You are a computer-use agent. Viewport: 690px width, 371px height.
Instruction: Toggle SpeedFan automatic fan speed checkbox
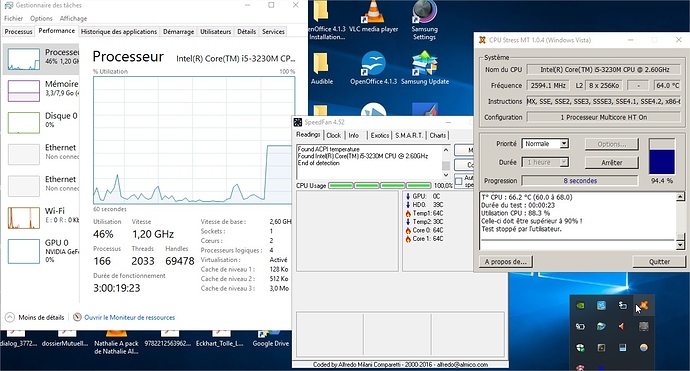click(x=459, y=181)
